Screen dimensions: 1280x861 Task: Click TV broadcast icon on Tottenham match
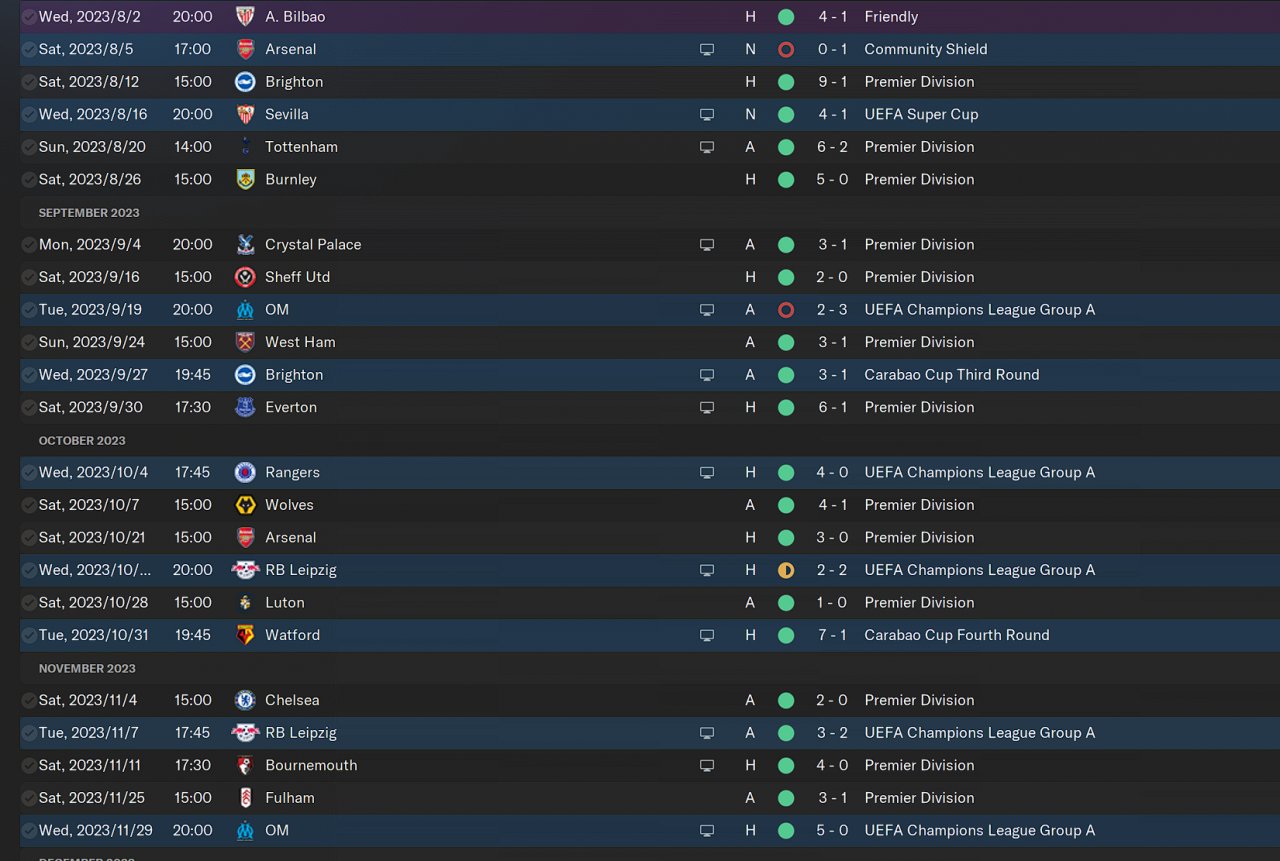[x=707, y=147]
